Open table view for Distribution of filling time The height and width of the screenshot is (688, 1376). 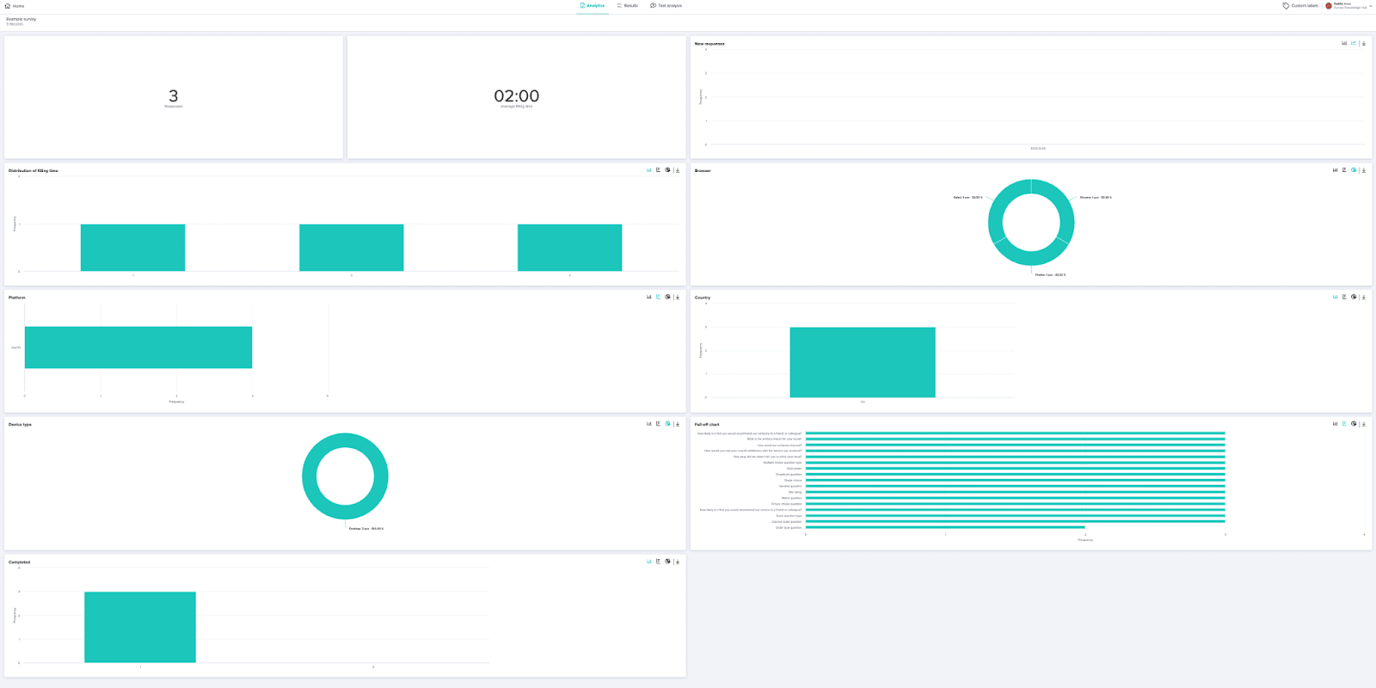coord(656,169)
